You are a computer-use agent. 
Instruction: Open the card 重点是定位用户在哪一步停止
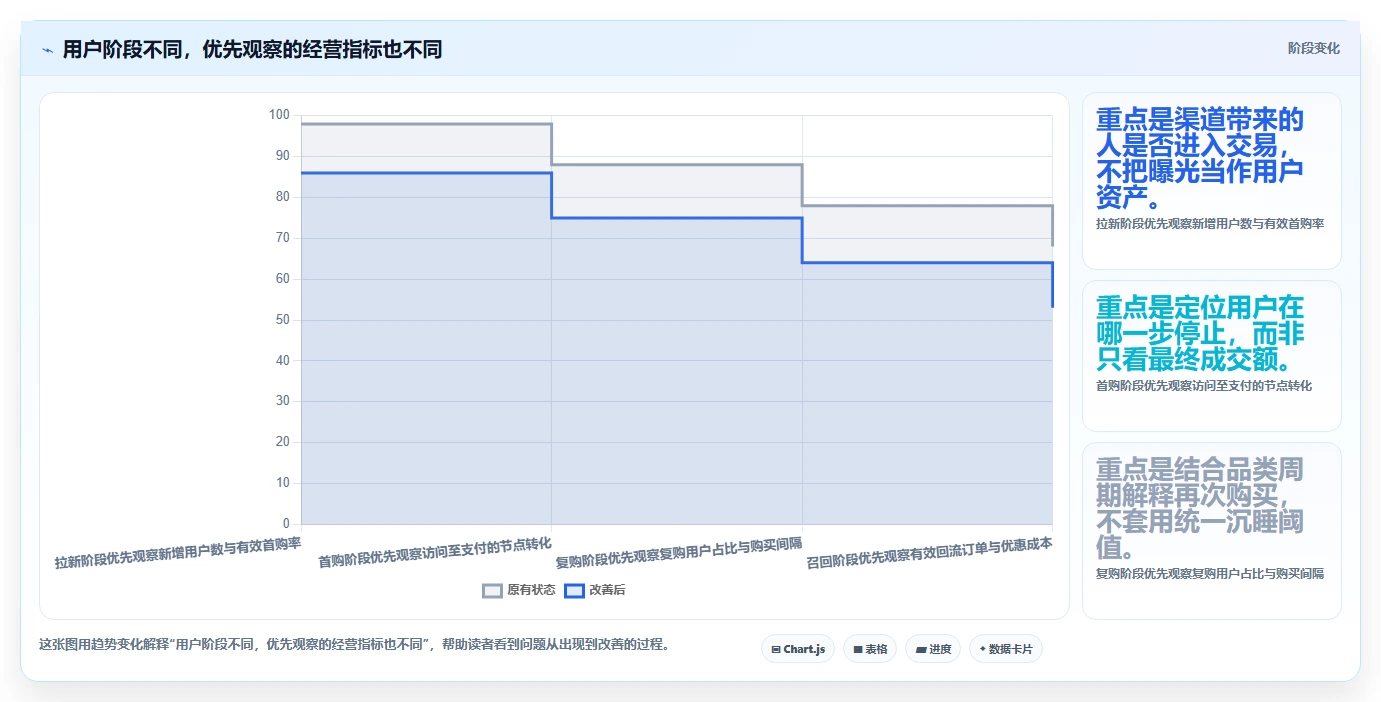coord(1211,356)
